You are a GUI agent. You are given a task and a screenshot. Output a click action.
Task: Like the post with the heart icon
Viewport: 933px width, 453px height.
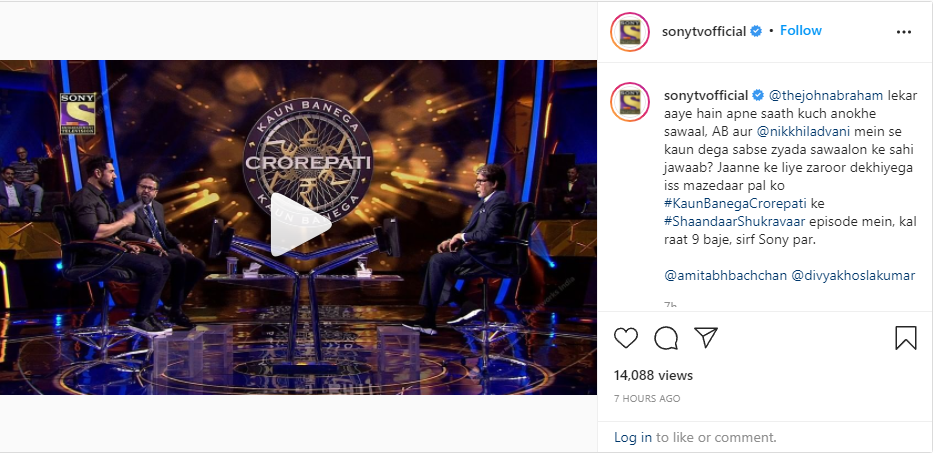pyautogui.click(x=626, y=338)
